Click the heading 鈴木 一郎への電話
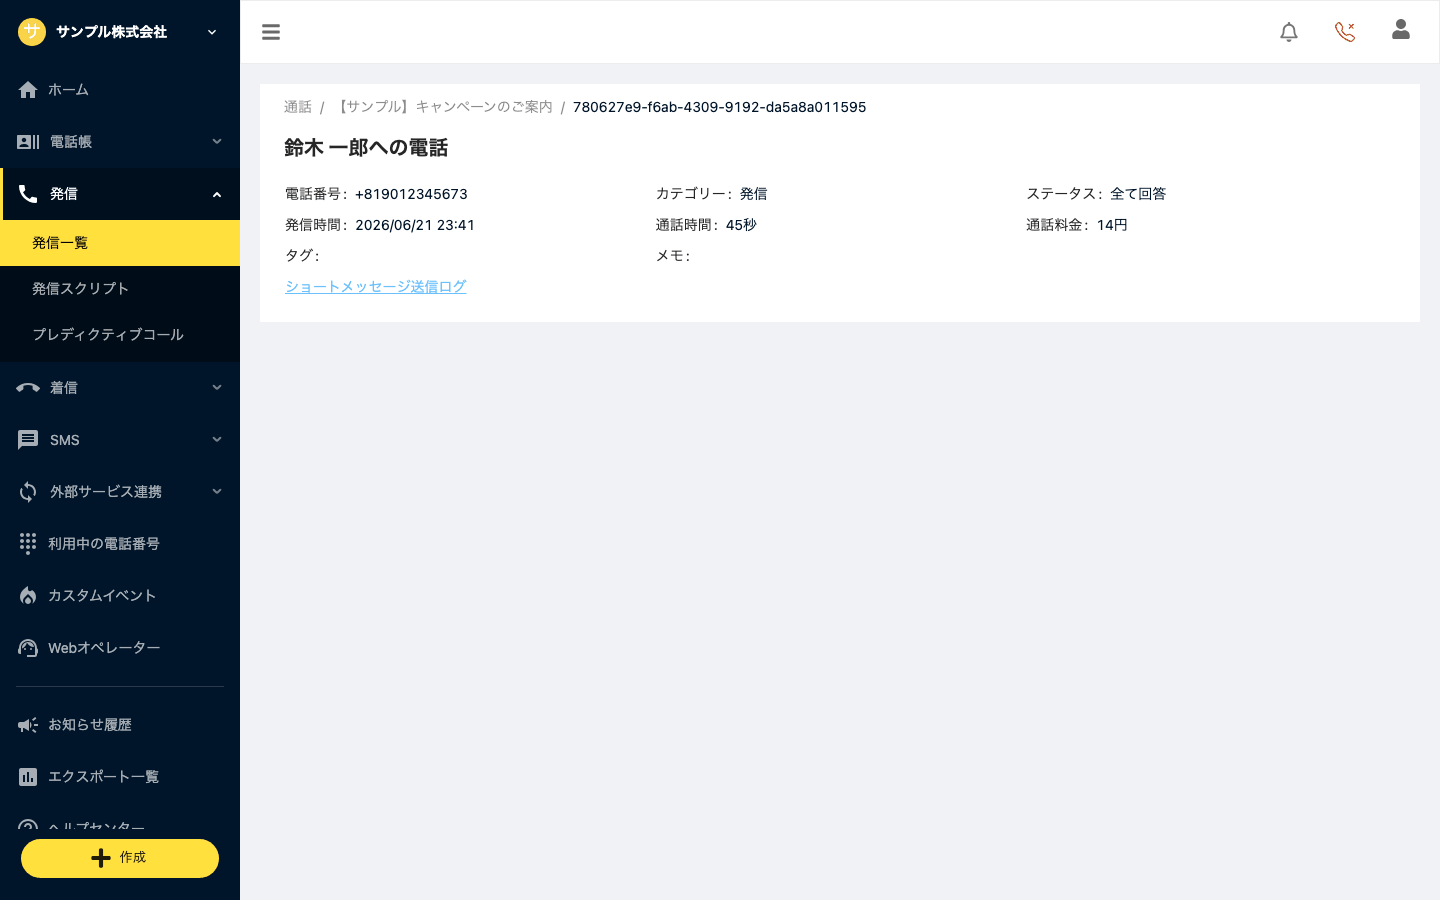Viewport: 1440px width, 900px height. click(x=366, y=148)
